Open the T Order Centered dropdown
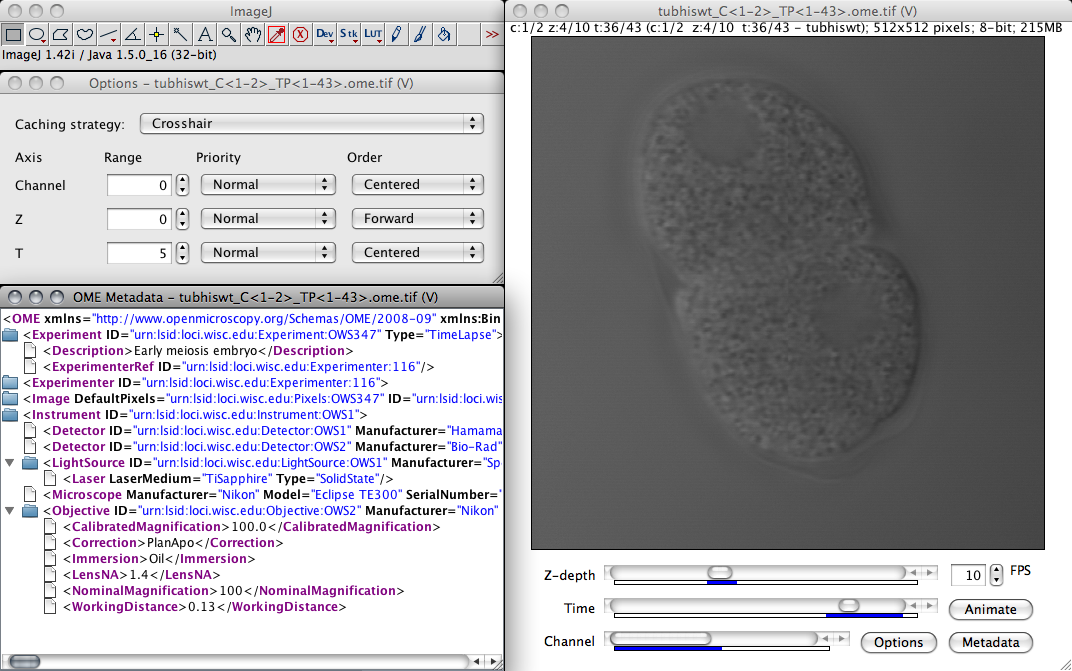The width and height of the screenshot is (1072, 671). 418,252
